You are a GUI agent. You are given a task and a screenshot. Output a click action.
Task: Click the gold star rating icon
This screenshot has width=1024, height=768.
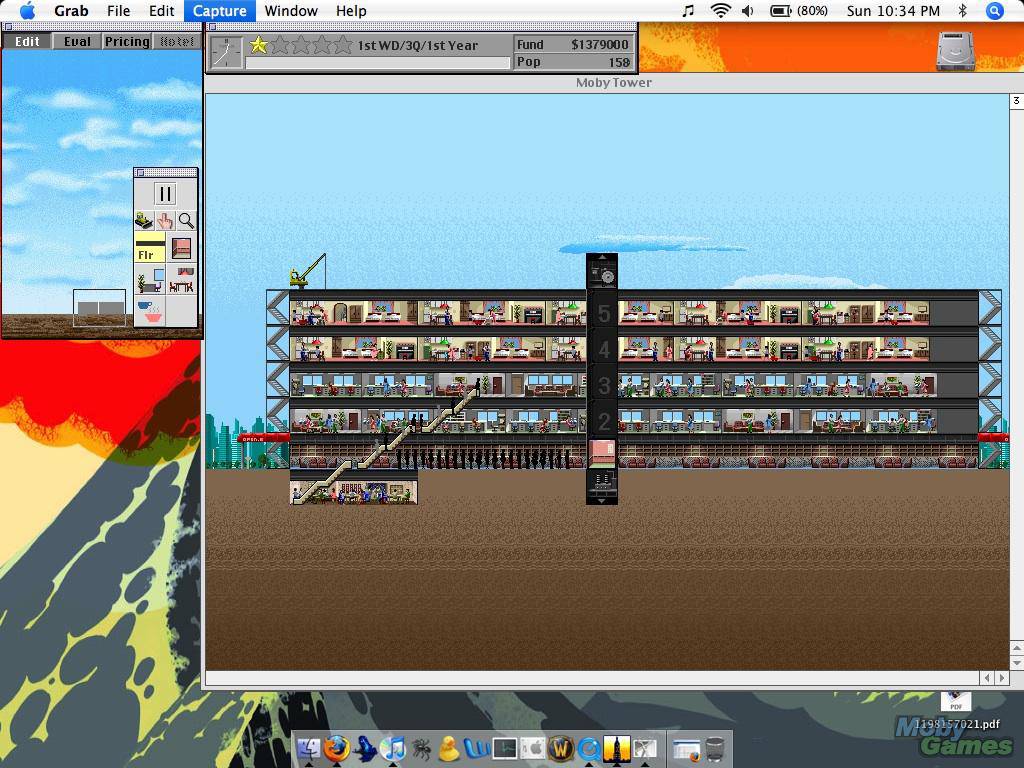tap(259, 44)
